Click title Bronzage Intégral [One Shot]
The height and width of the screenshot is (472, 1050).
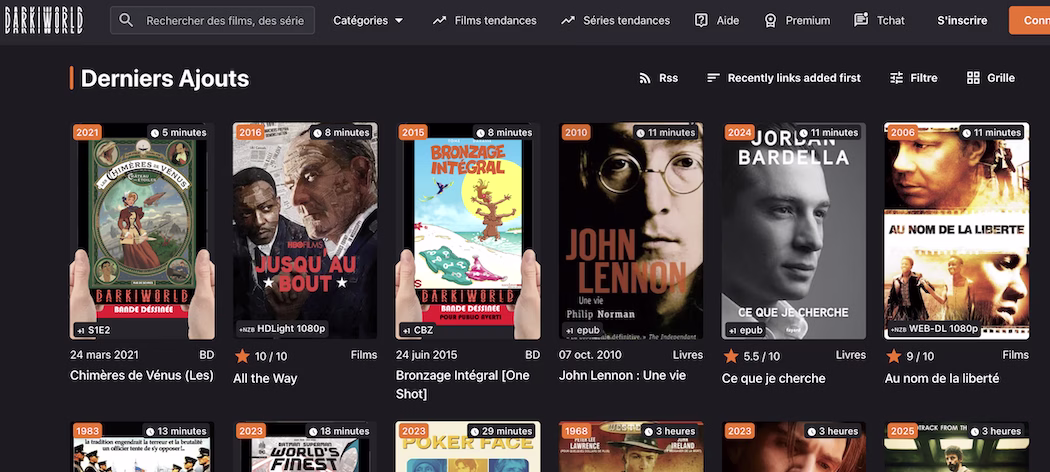pos(463,385)
